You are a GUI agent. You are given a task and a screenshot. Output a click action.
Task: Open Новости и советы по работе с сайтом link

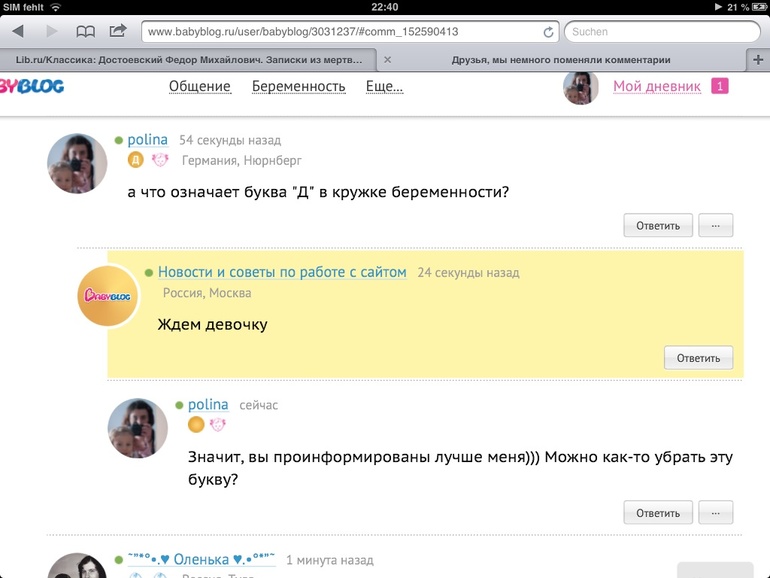(282, 272)
